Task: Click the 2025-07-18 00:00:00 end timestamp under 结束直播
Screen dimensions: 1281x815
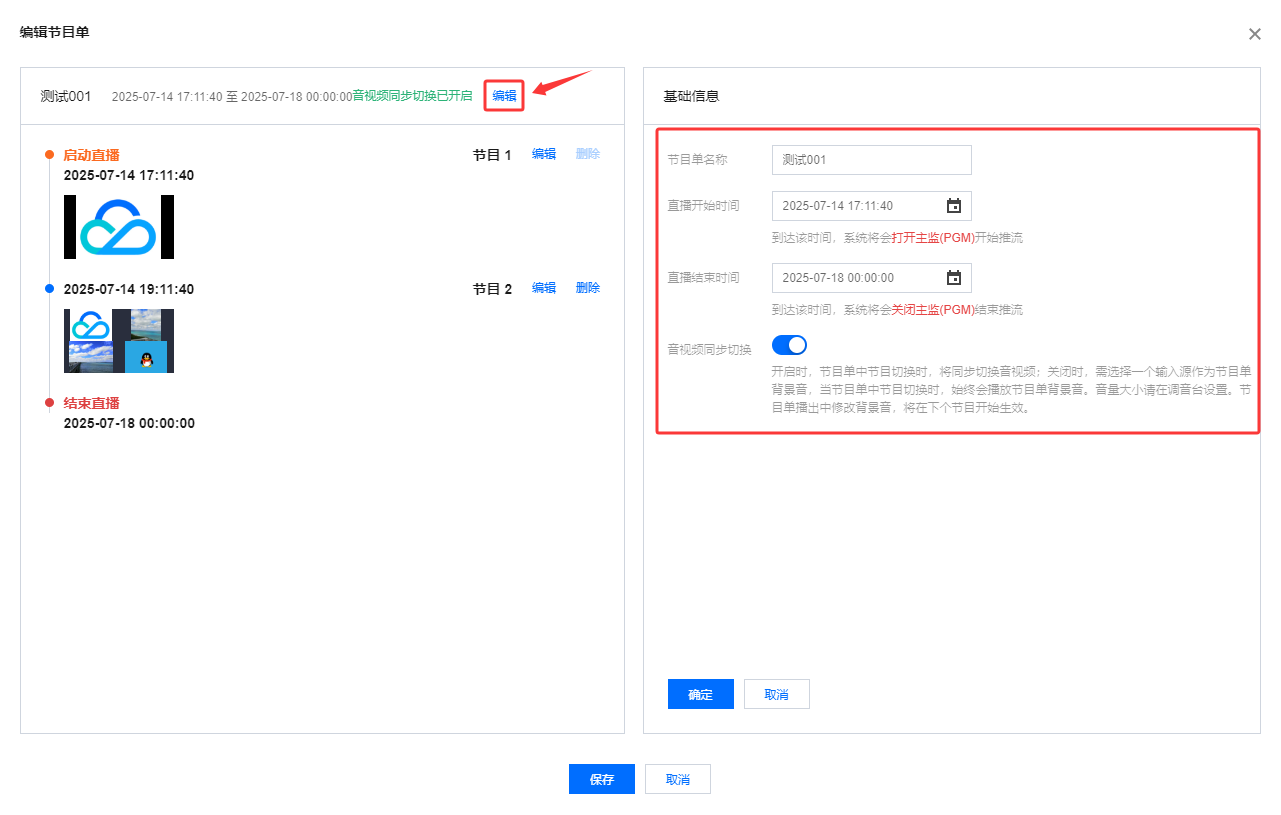Action: pos(129,423)
